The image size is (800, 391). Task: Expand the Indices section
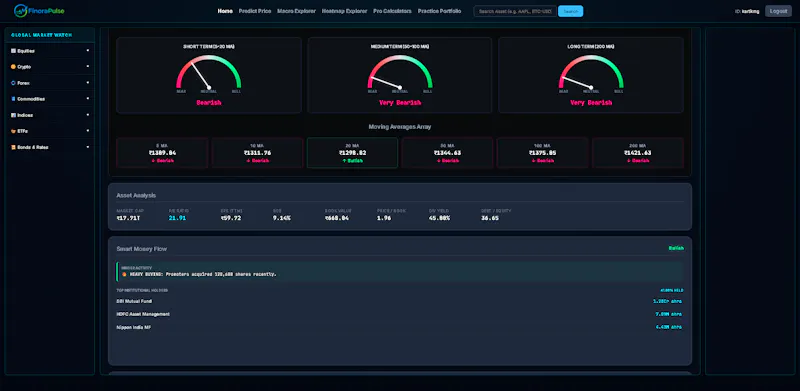coord(88,115)
